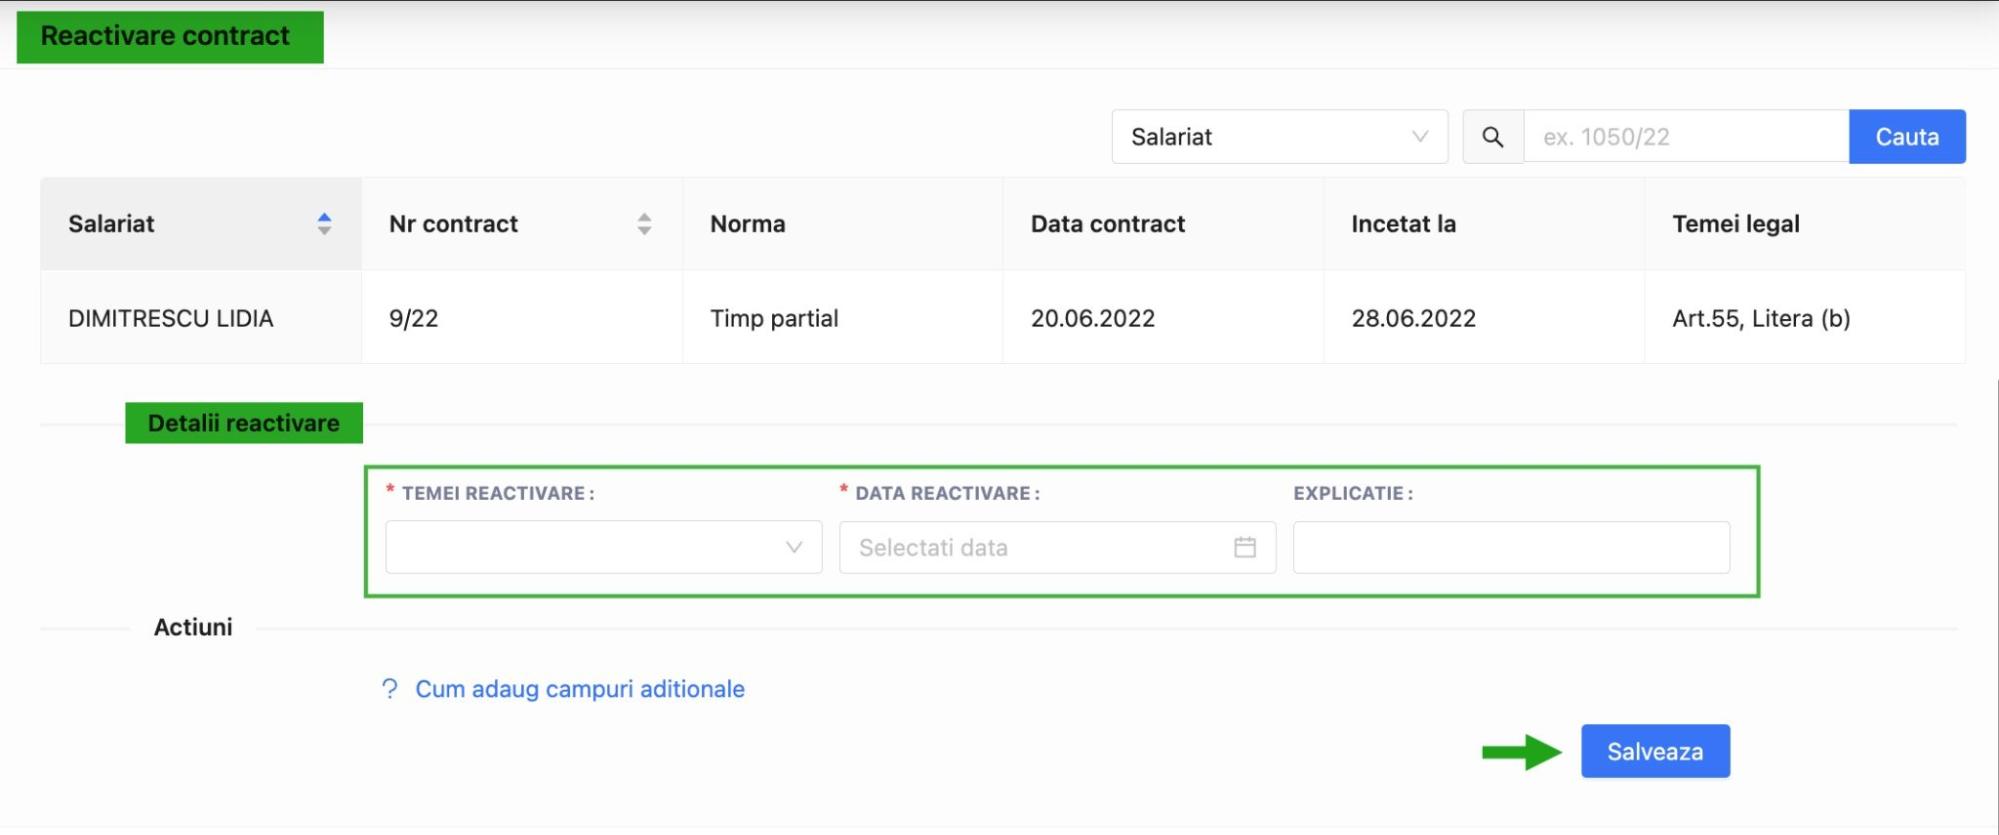Open the Salariat search filter dropdown
The height and width of the screenshot is (835, 1999).
(x=1279, y=137)
